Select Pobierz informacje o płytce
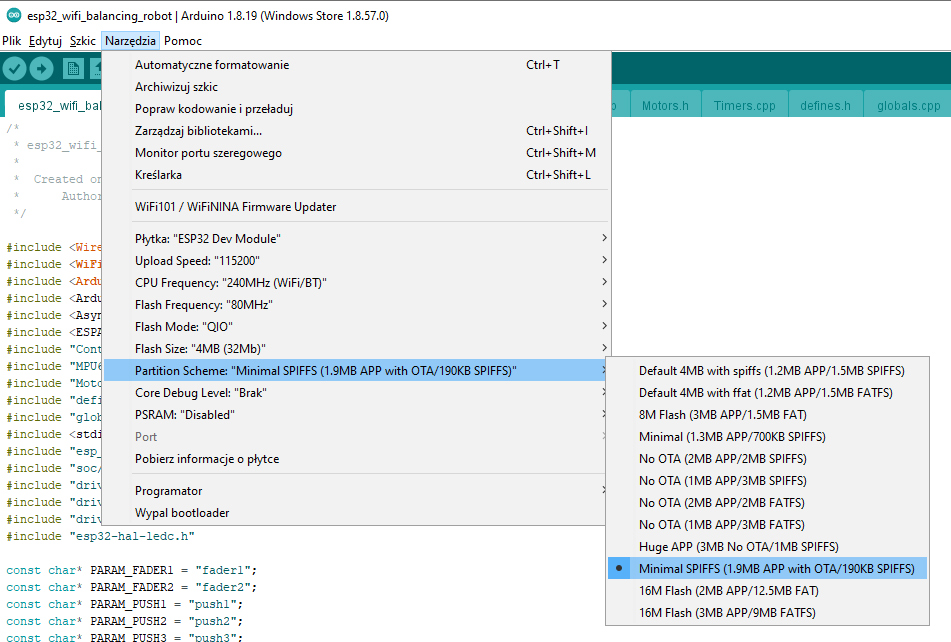 pos(356,459)
